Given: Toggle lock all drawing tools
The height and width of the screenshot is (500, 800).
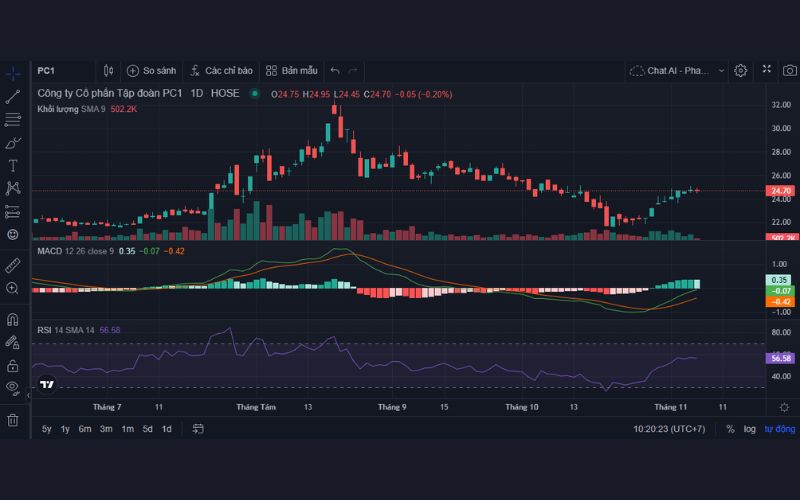Looking at the screenshot, I should (13, 366).
